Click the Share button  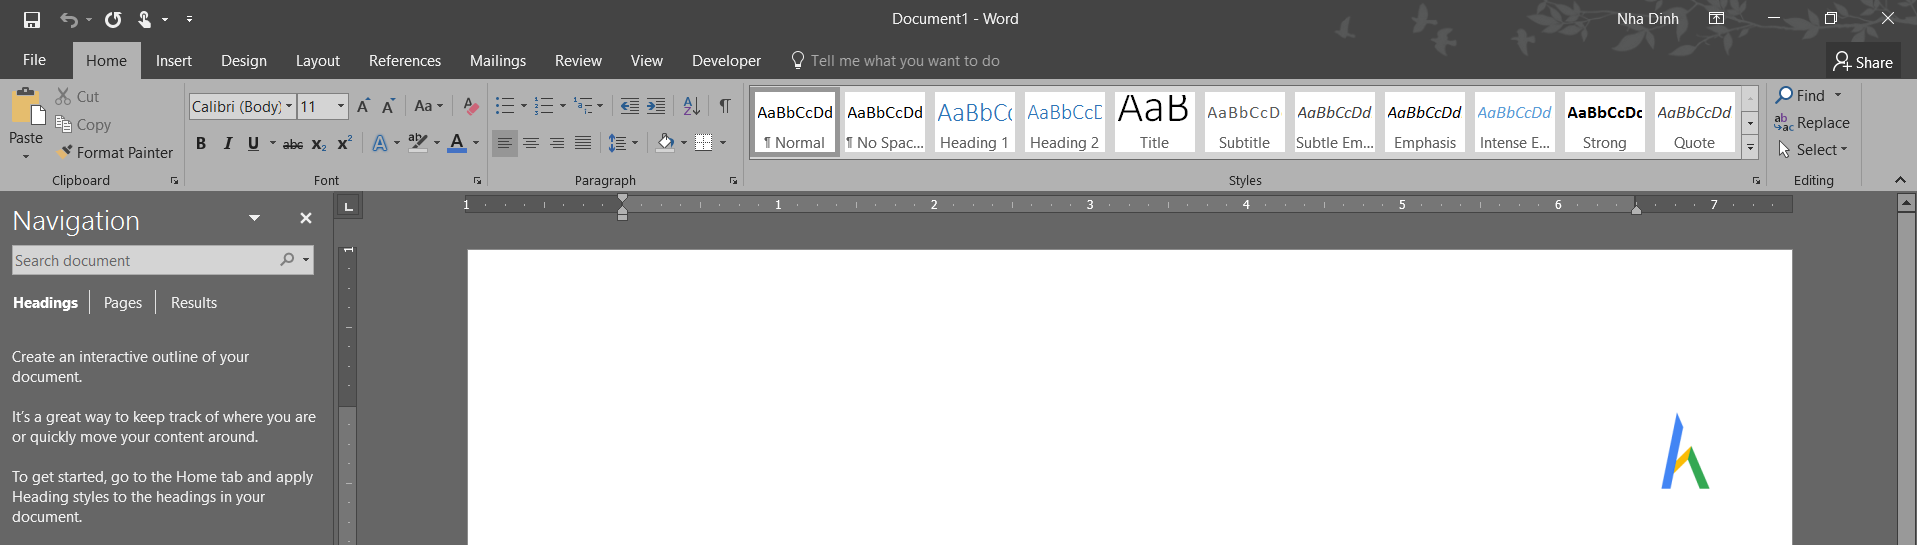coord(1863,62)
